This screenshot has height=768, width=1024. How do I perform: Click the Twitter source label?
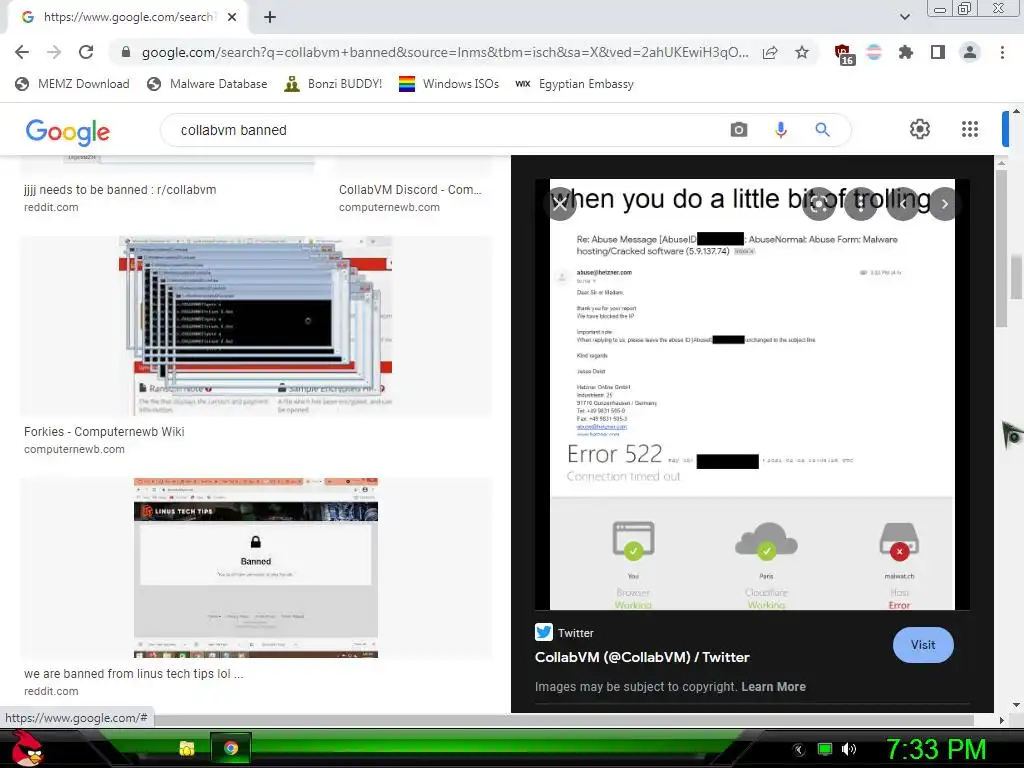[564, 632]
